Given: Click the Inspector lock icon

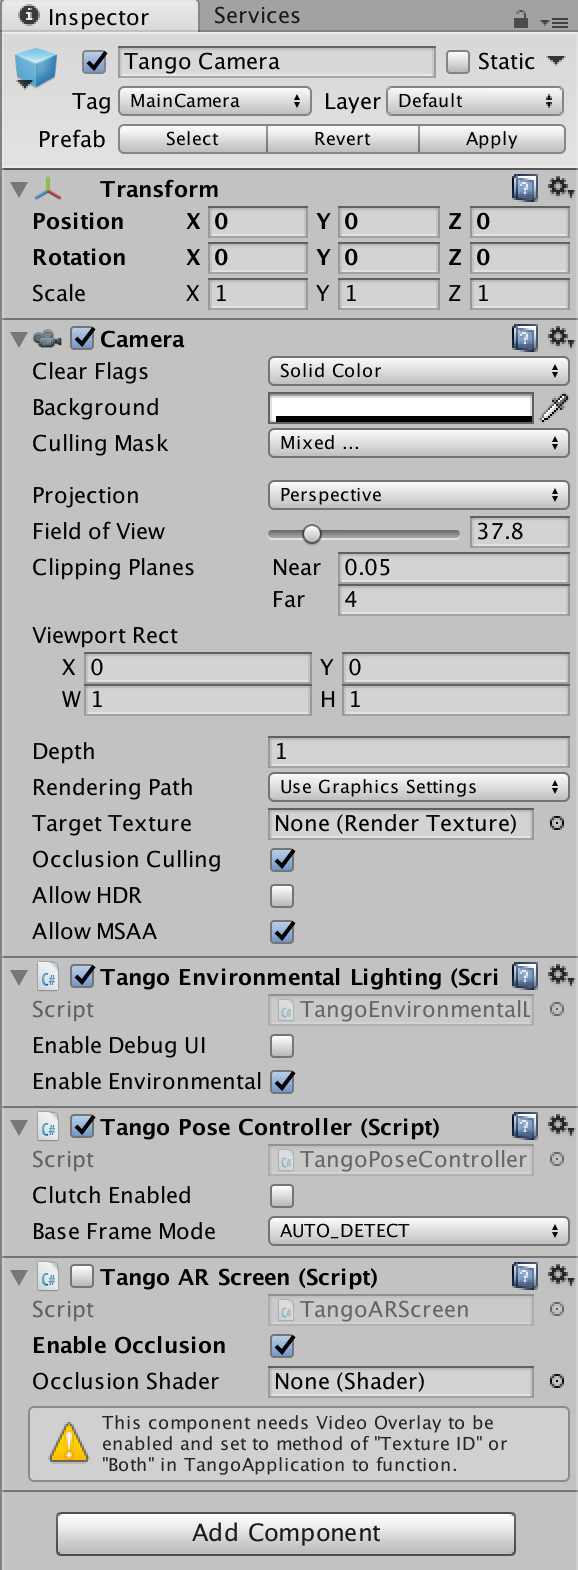Looking at the screenshot, I should 520,18.
